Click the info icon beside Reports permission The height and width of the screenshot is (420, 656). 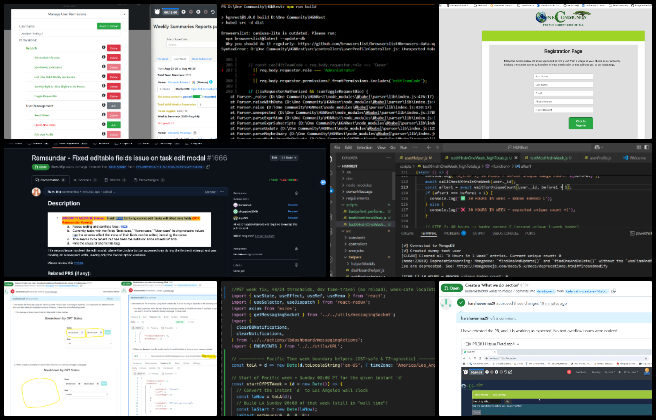103,48
